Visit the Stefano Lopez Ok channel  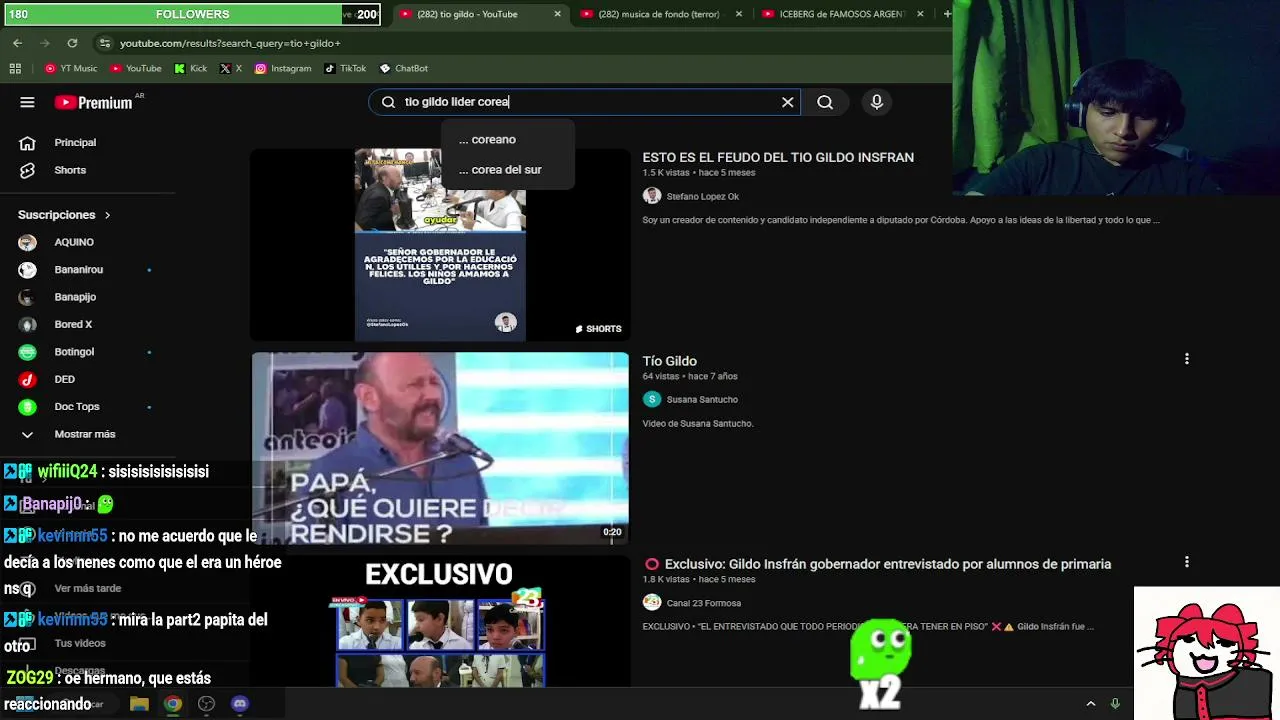pos(702,196)
